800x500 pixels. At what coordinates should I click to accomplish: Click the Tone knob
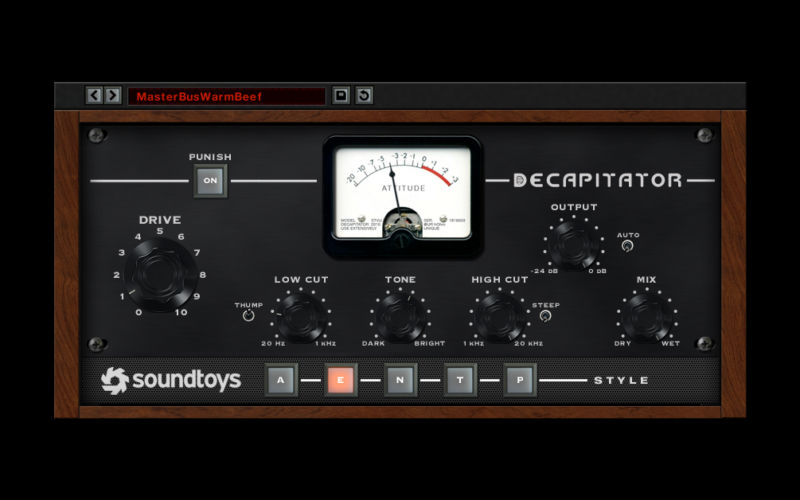coord(400,317)
